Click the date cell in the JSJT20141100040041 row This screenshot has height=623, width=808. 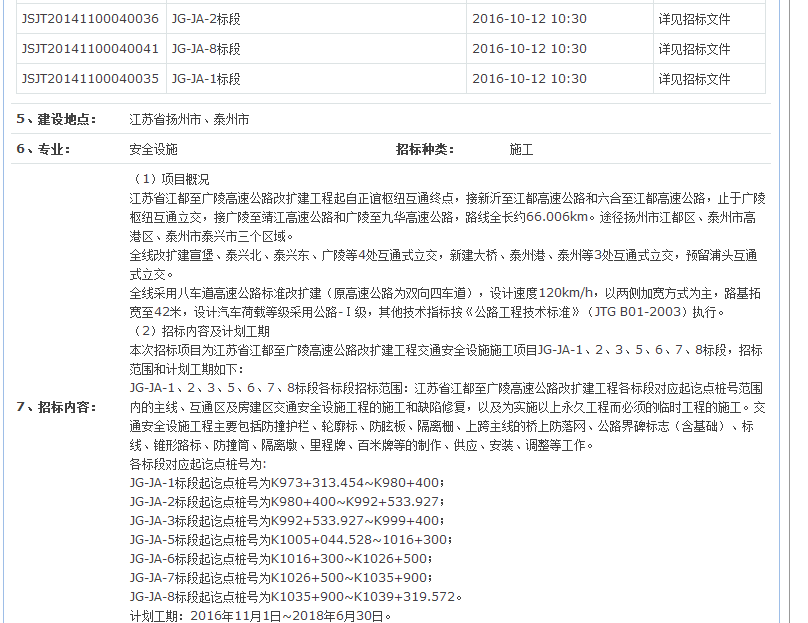click(529, 49)
